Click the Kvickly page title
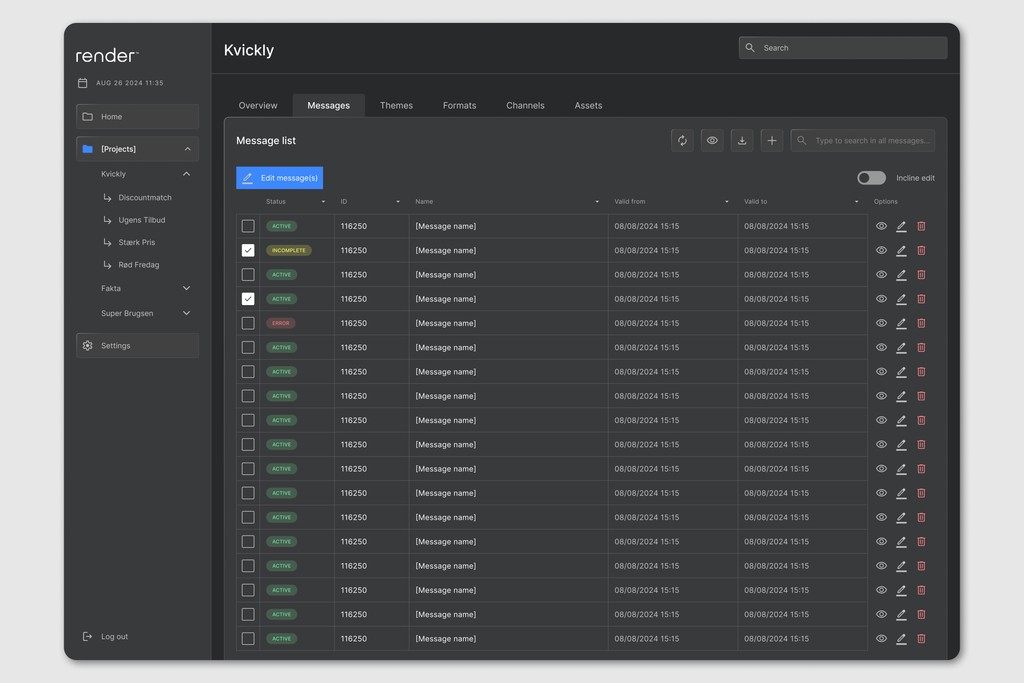This screenshot has height=683, width=1024. (x=249, y=50)
